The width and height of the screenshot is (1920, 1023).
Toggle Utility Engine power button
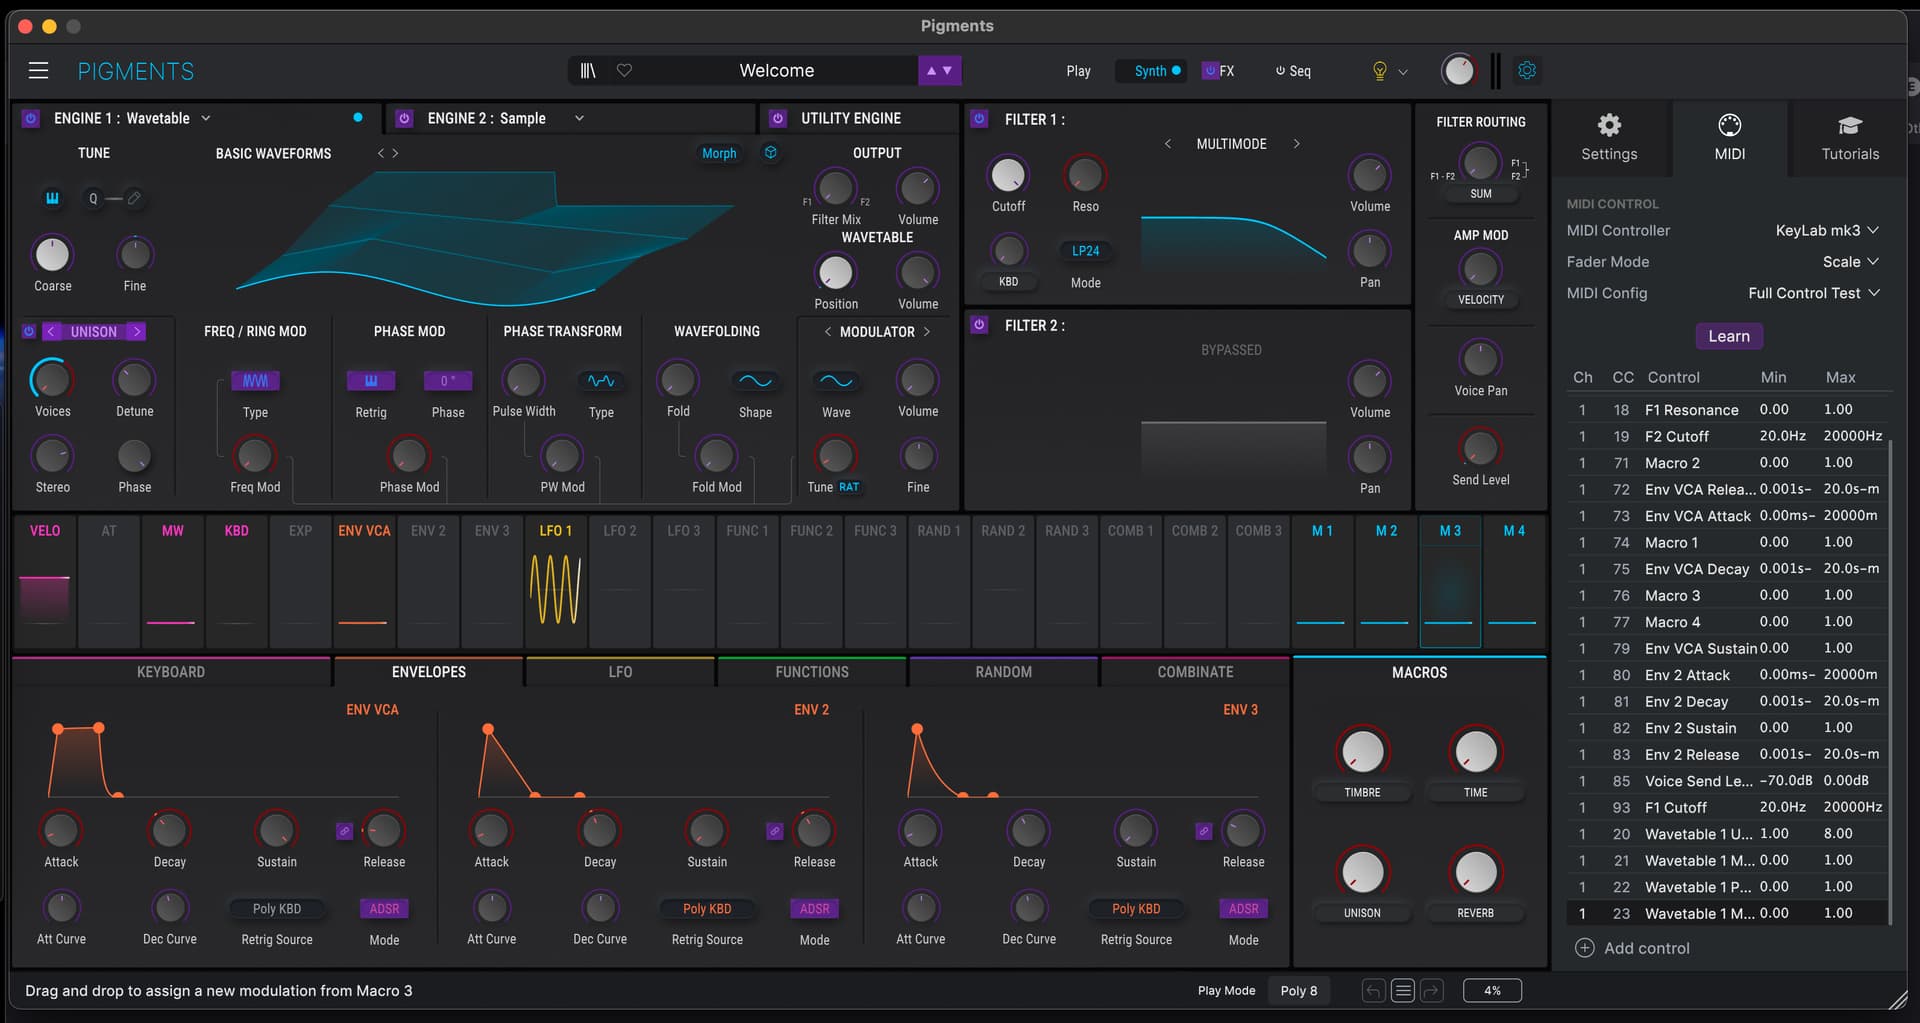point(778,118)
